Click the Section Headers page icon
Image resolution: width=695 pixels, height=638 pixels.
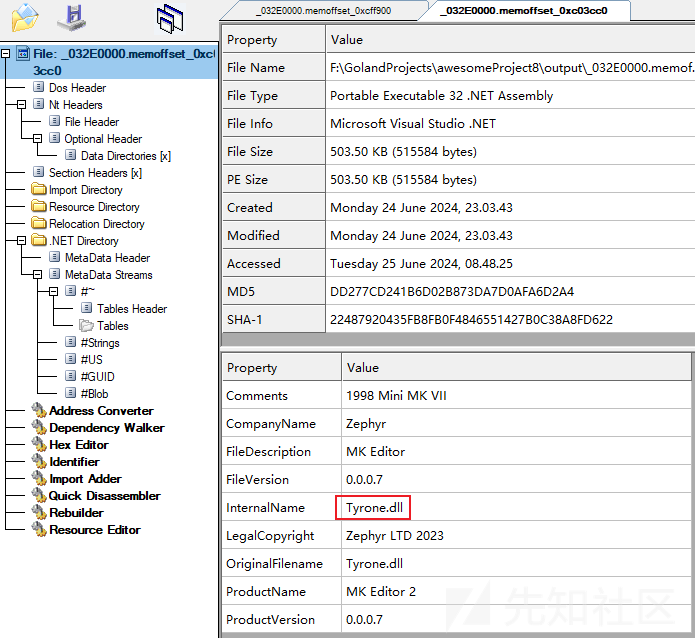point(39,172)
